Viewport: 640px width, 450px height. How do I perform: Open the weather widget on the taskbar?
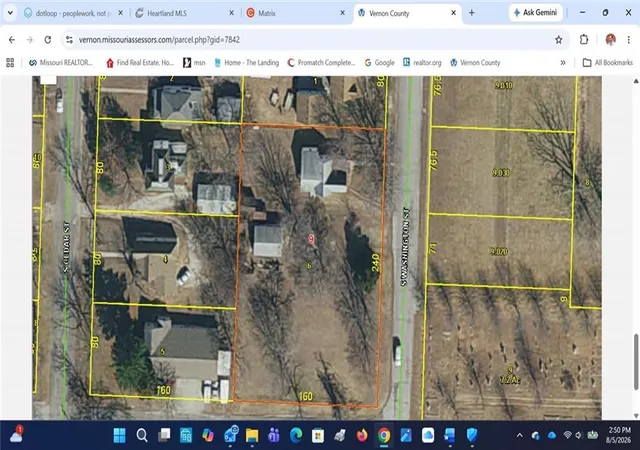[16, 434]
